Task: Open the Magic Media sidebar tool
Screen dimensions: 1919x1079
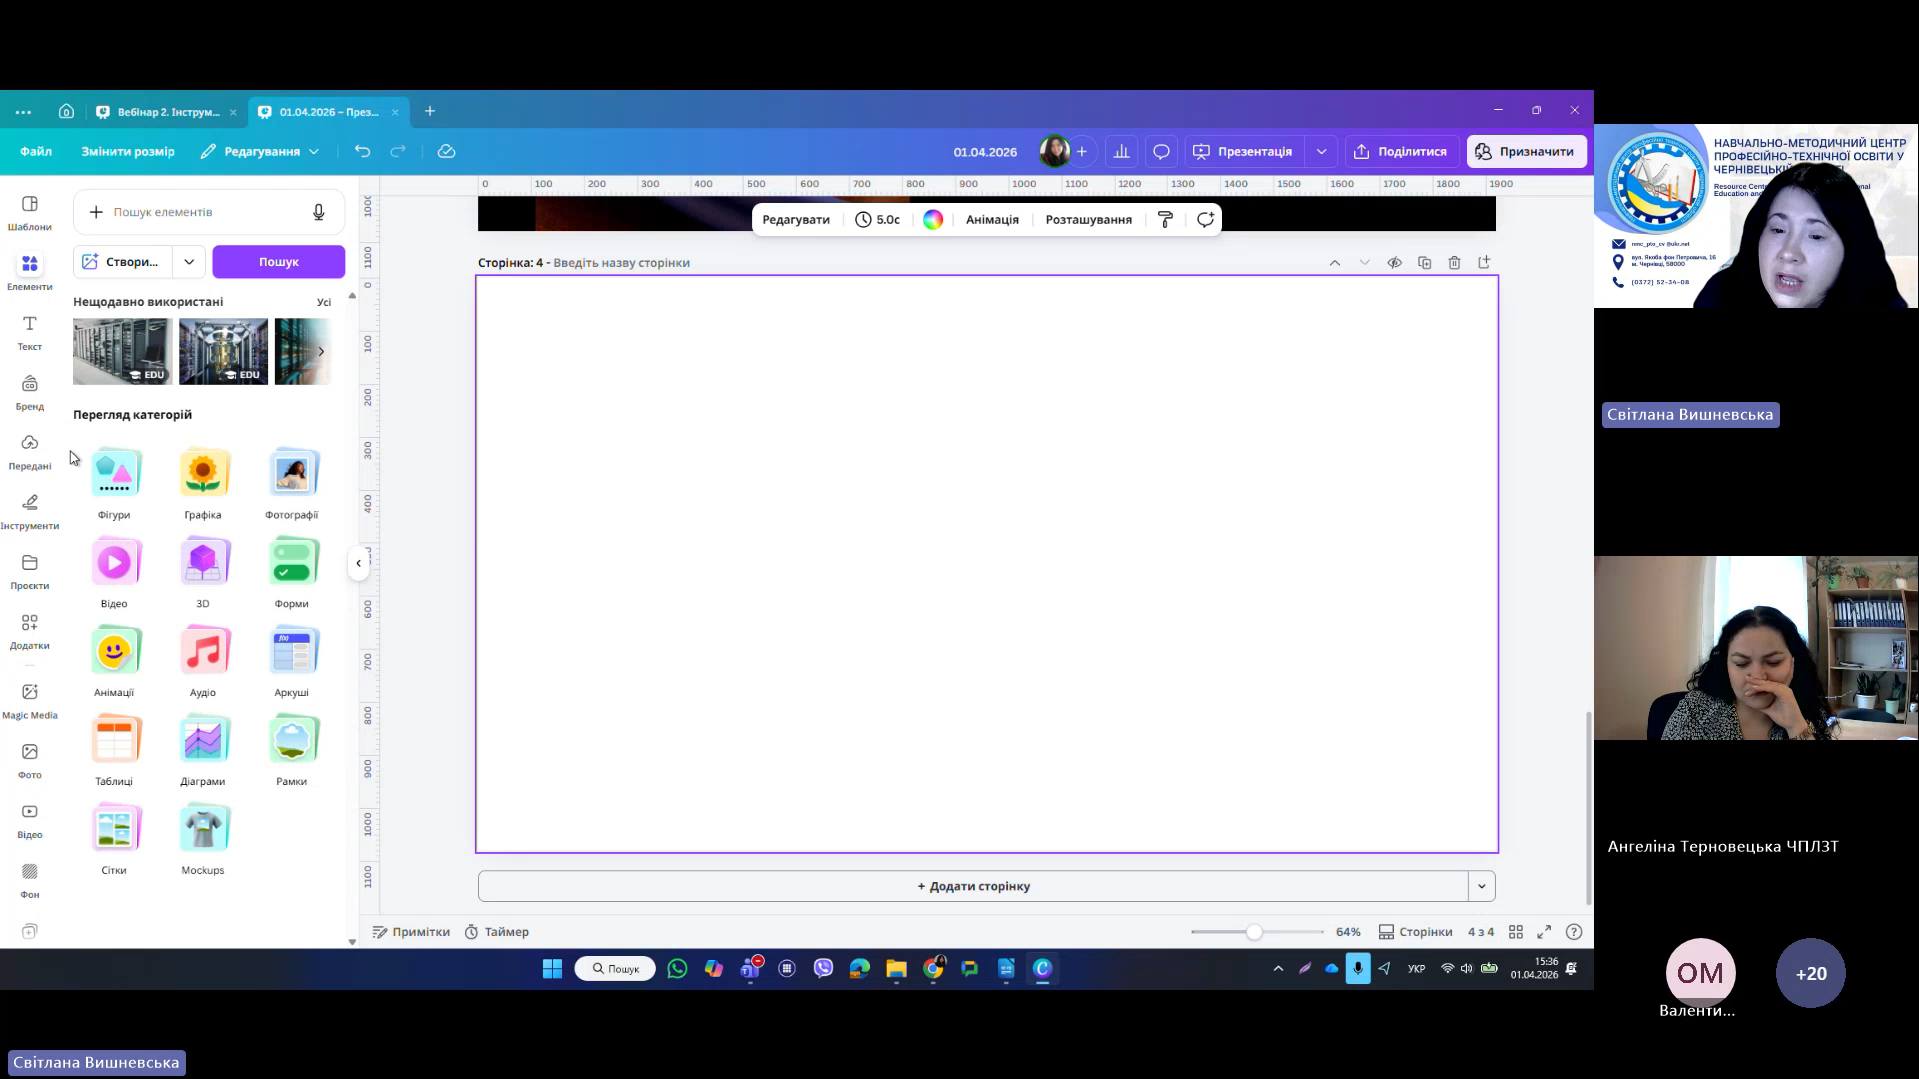Action: pos(30,700)
